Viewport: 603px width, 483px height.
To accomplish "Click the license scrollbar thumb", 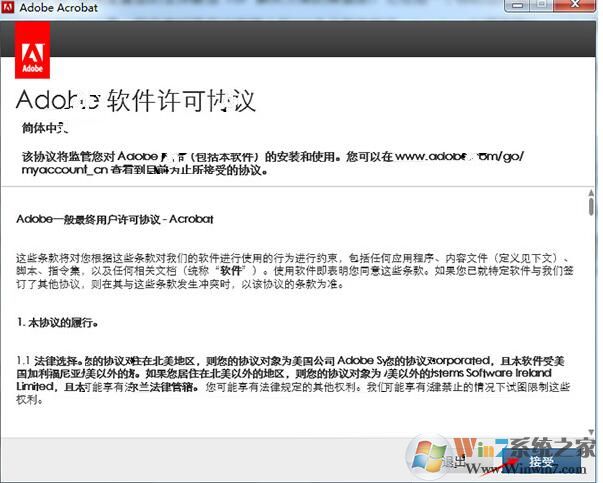I will pos(591,206).
